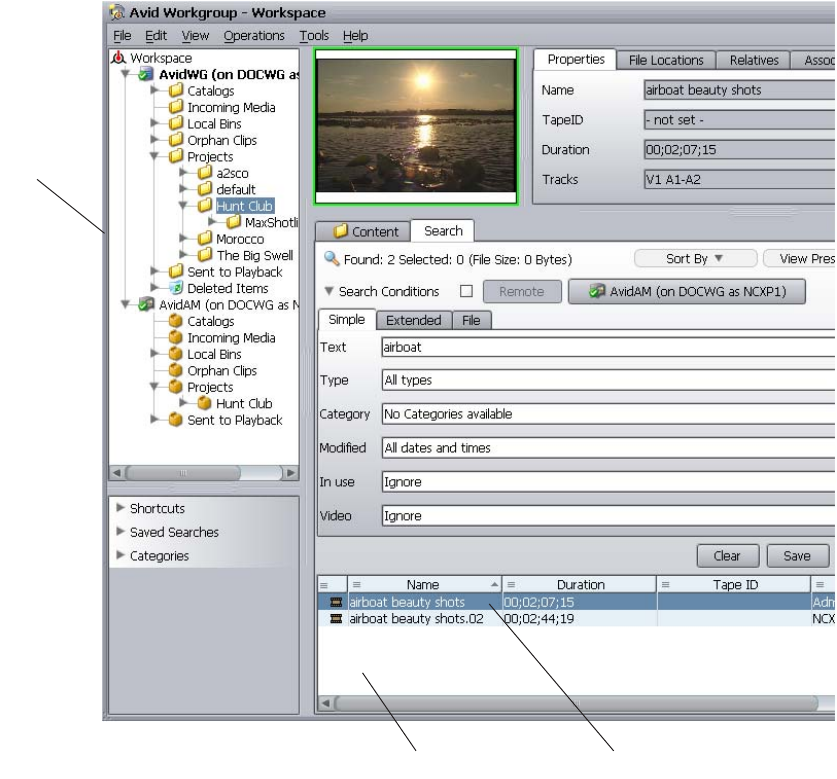Click the tree scrollbar right arrow
Viewport: 837px width, 779px height.
point(290,473)
